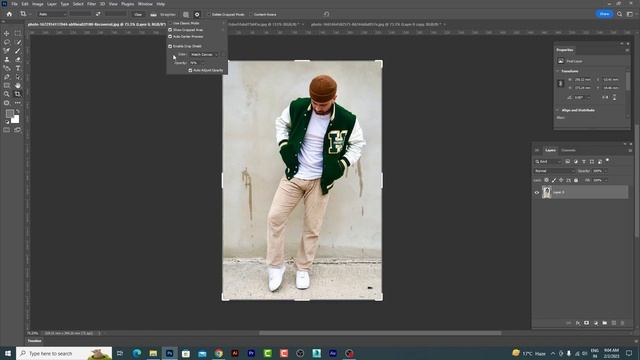Image resolution: width=640 pixels, height=360 pixels.
Task: Toggle Show Cropped Area checkbox
Action: (170, 30)
